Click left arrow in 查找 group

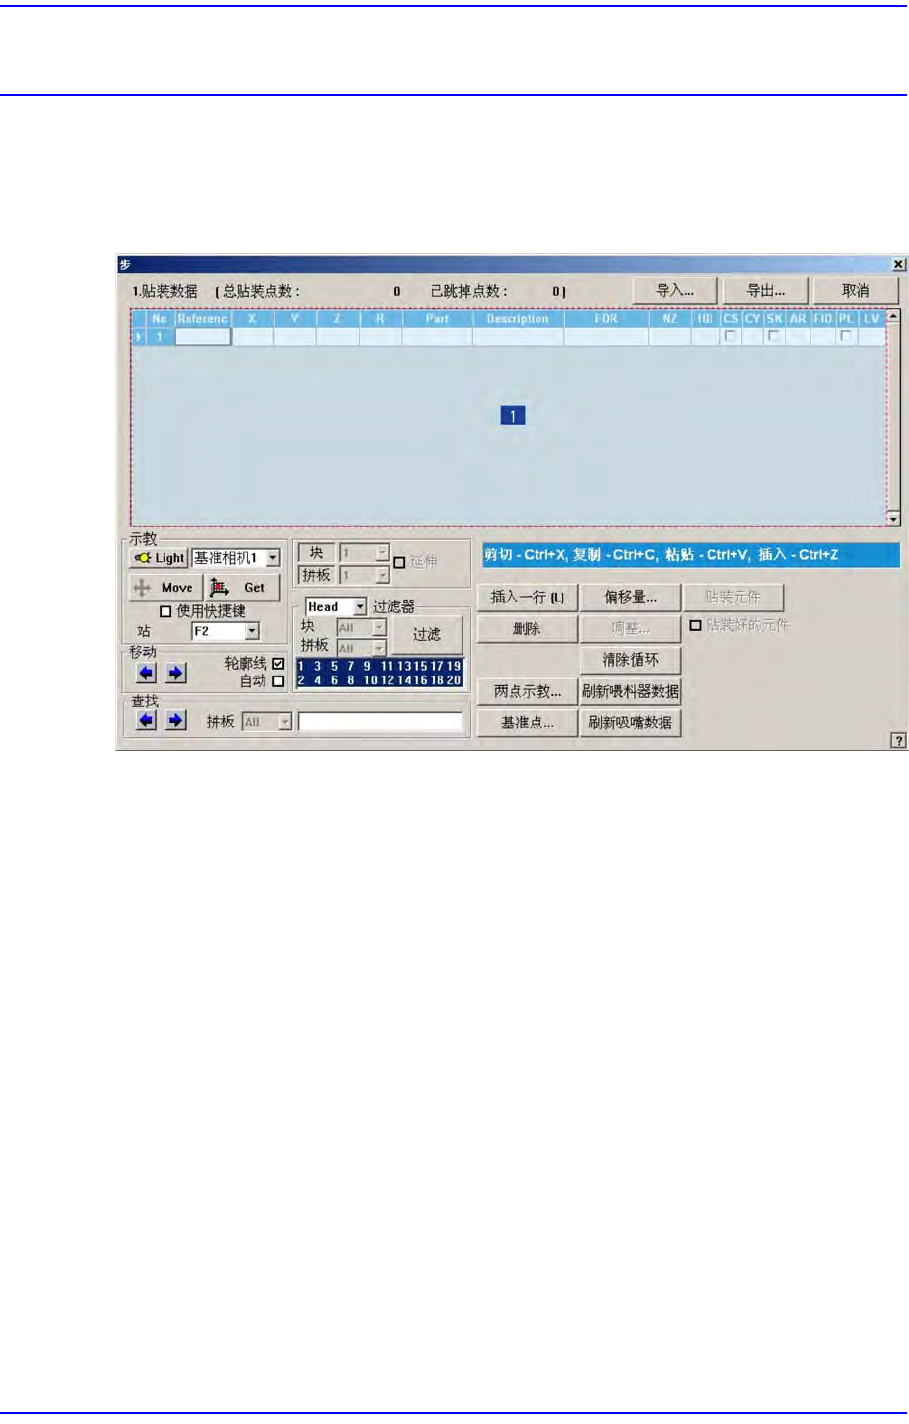click(146, 720)
